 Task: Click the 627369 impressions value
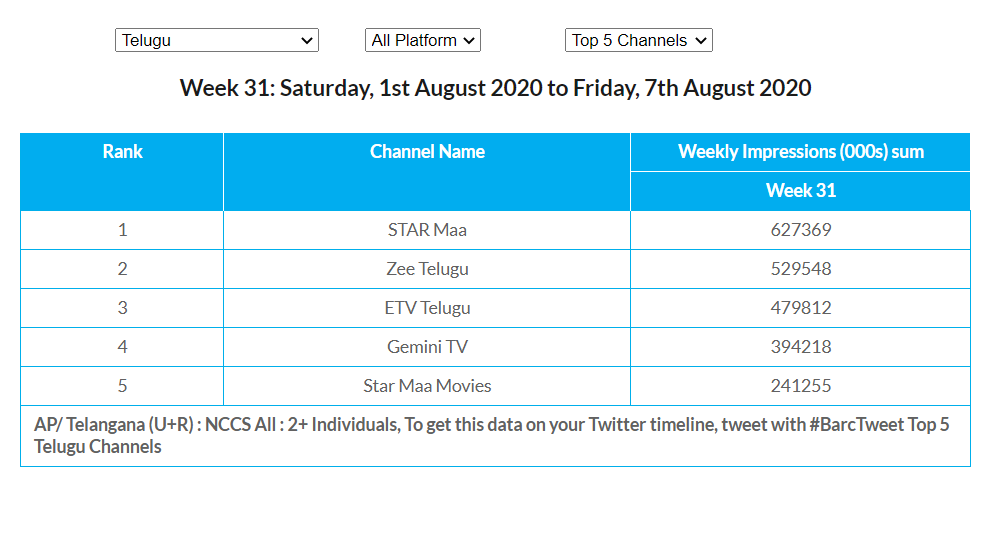tap(800, 230)
